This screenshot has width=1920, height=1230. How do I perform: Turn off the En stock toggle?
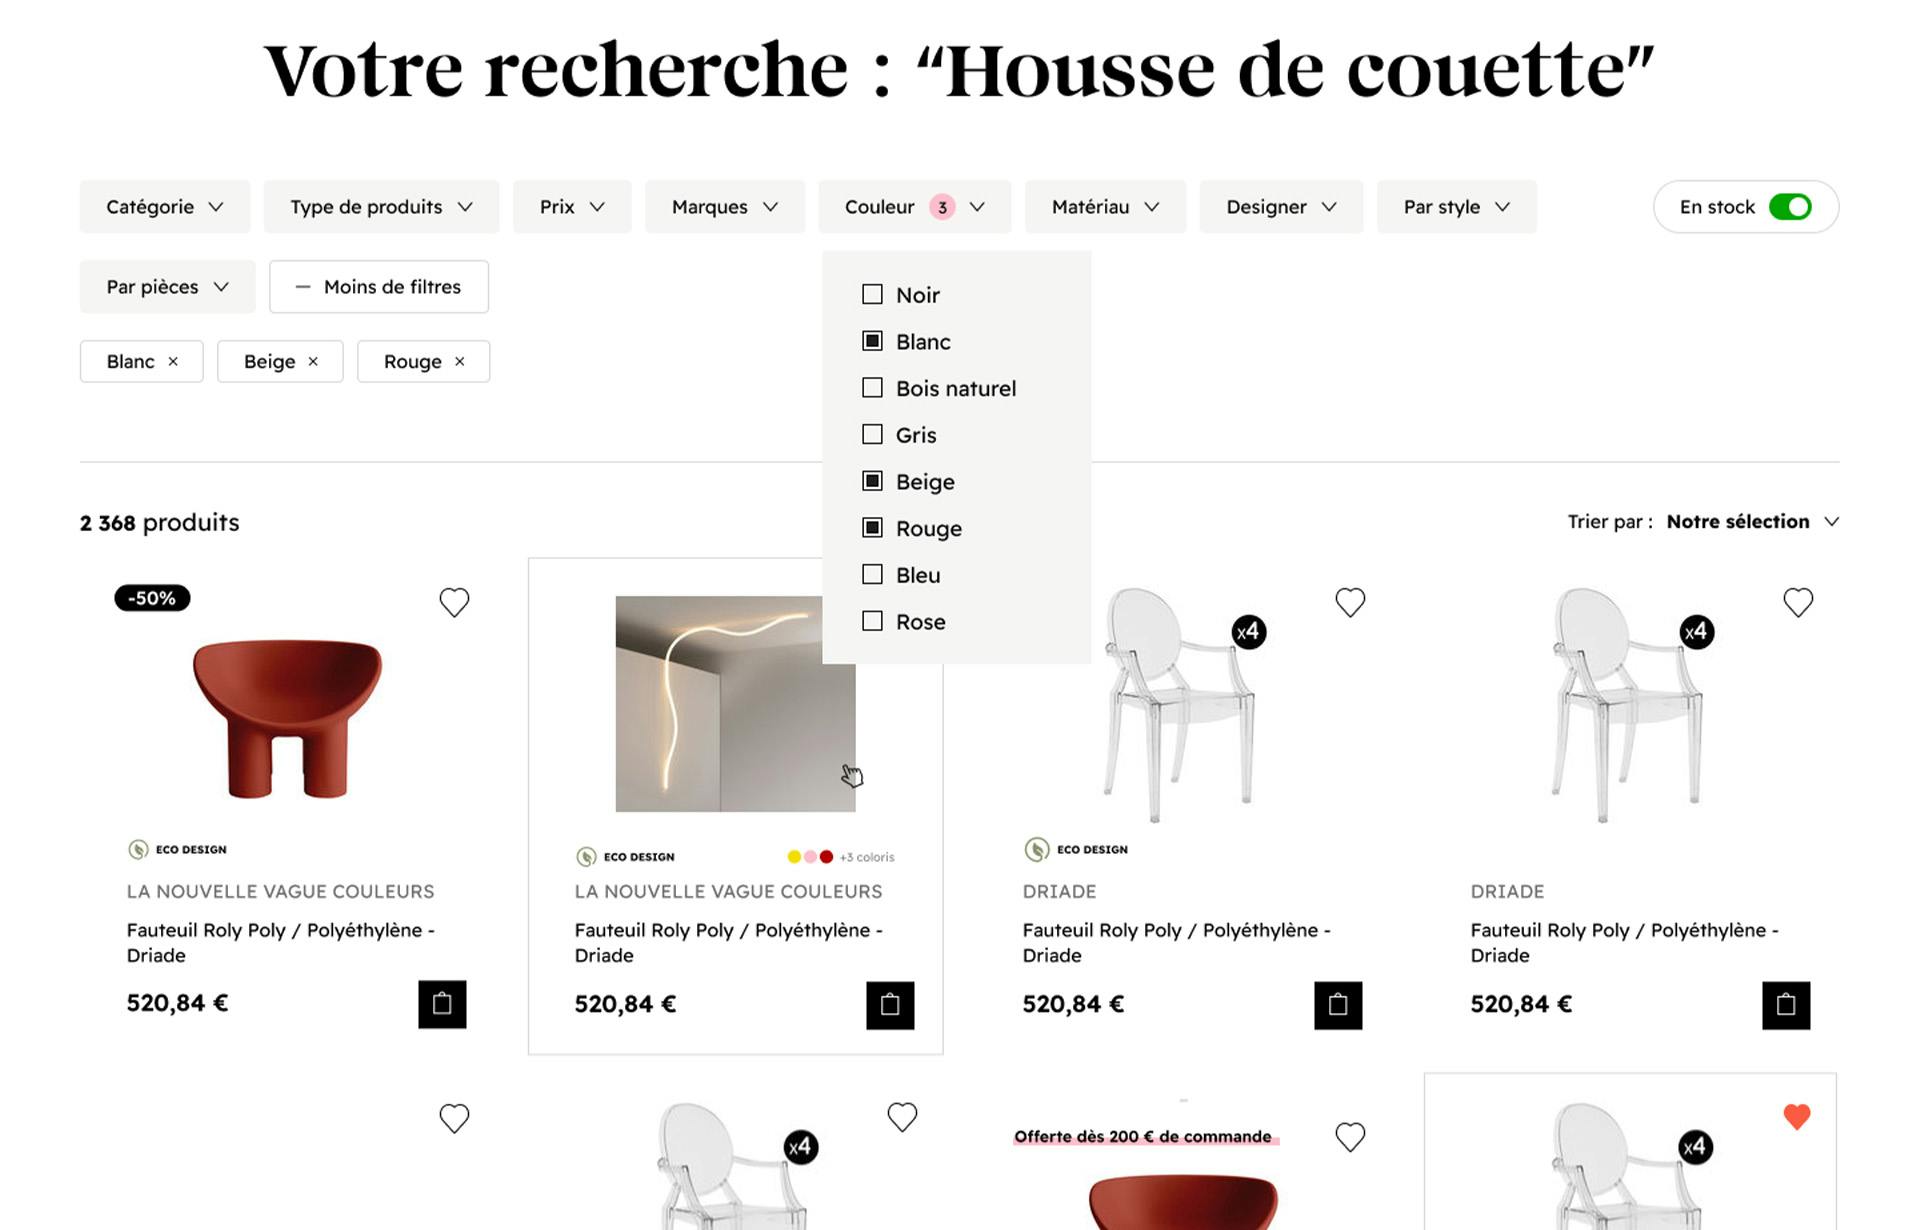pyautogui.click(x=1790, y=207)
